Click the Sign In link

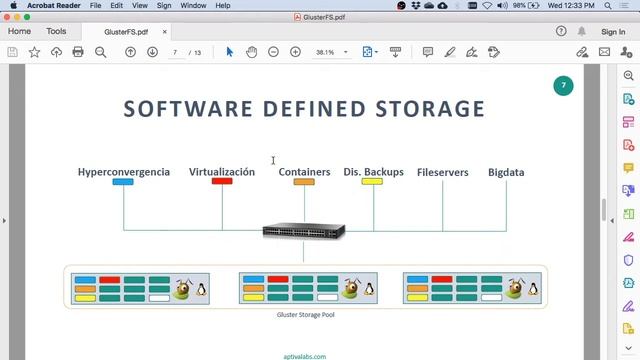click(613, 32)
